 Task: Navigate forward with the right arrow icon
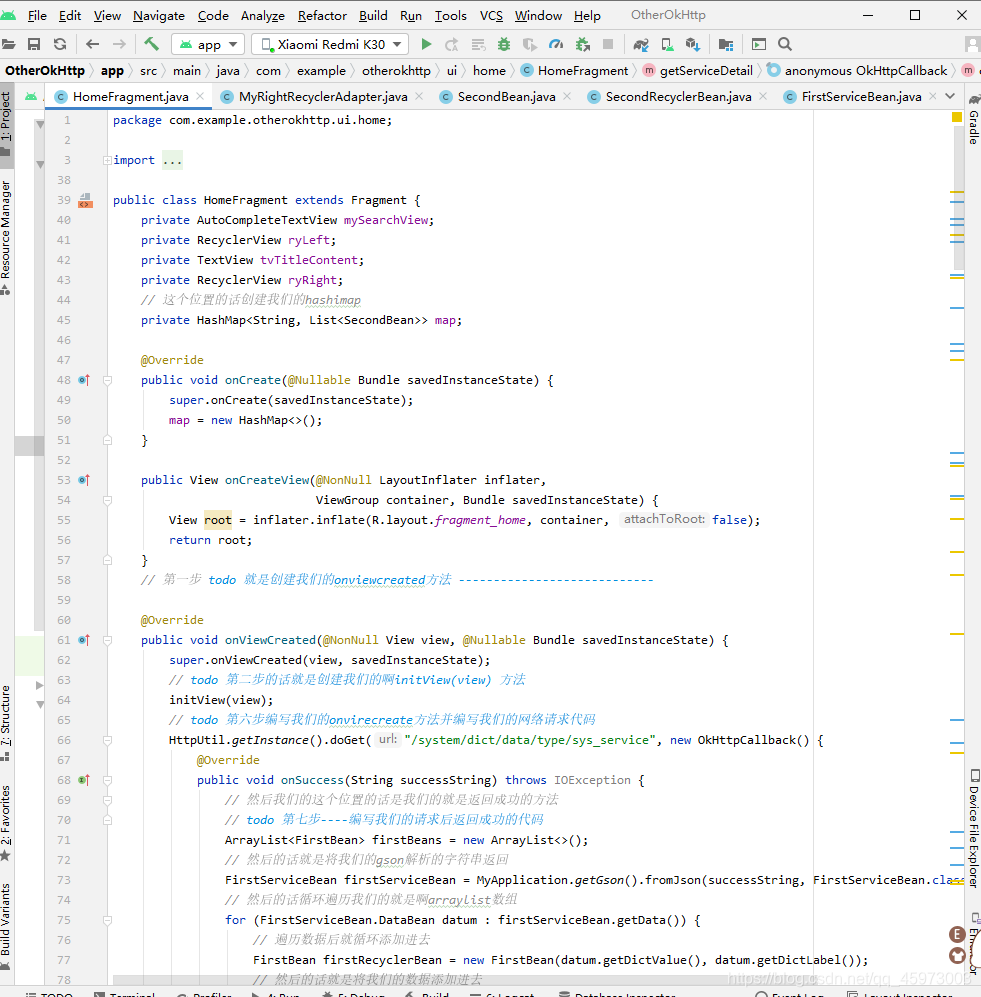pos(119,45)
